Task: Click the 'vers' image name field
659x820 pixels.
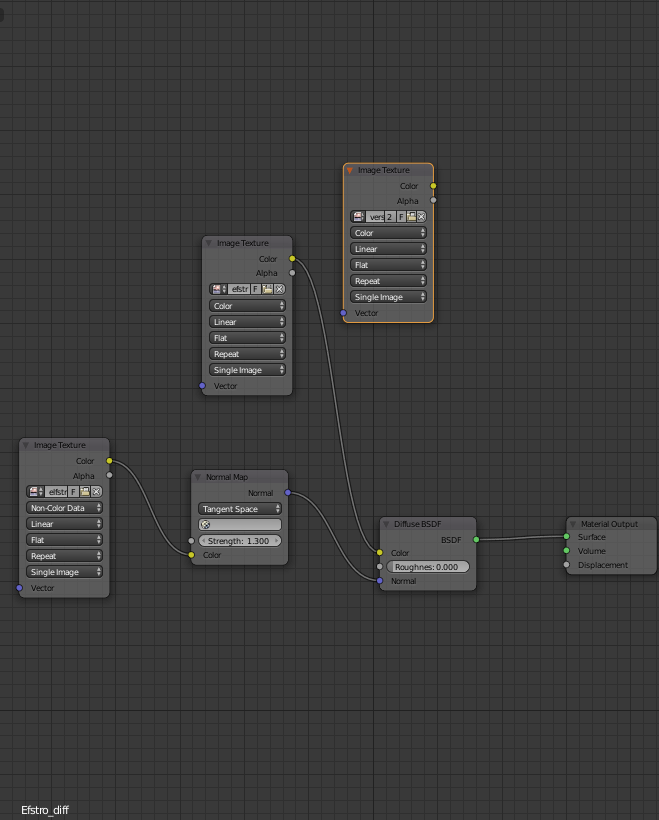Action: pos(376,217)
